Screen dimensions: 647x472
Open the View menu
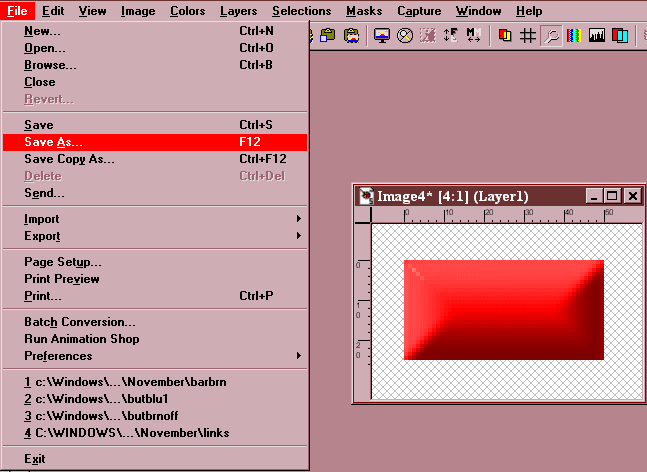[x=92, y=11]
